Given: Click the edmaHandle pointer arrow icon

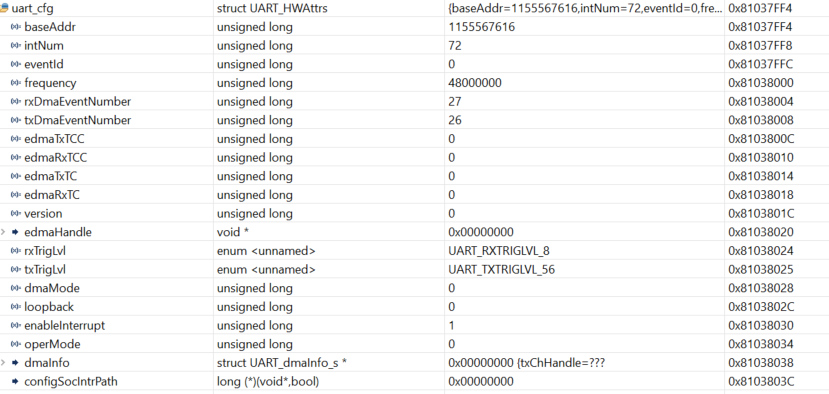Looking at the screenshot, I should tap(15, 232).
